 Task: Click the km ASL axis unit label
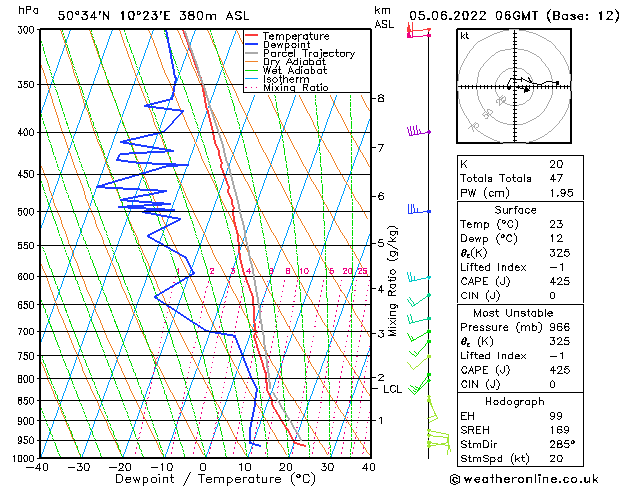(x=384, y=17)
